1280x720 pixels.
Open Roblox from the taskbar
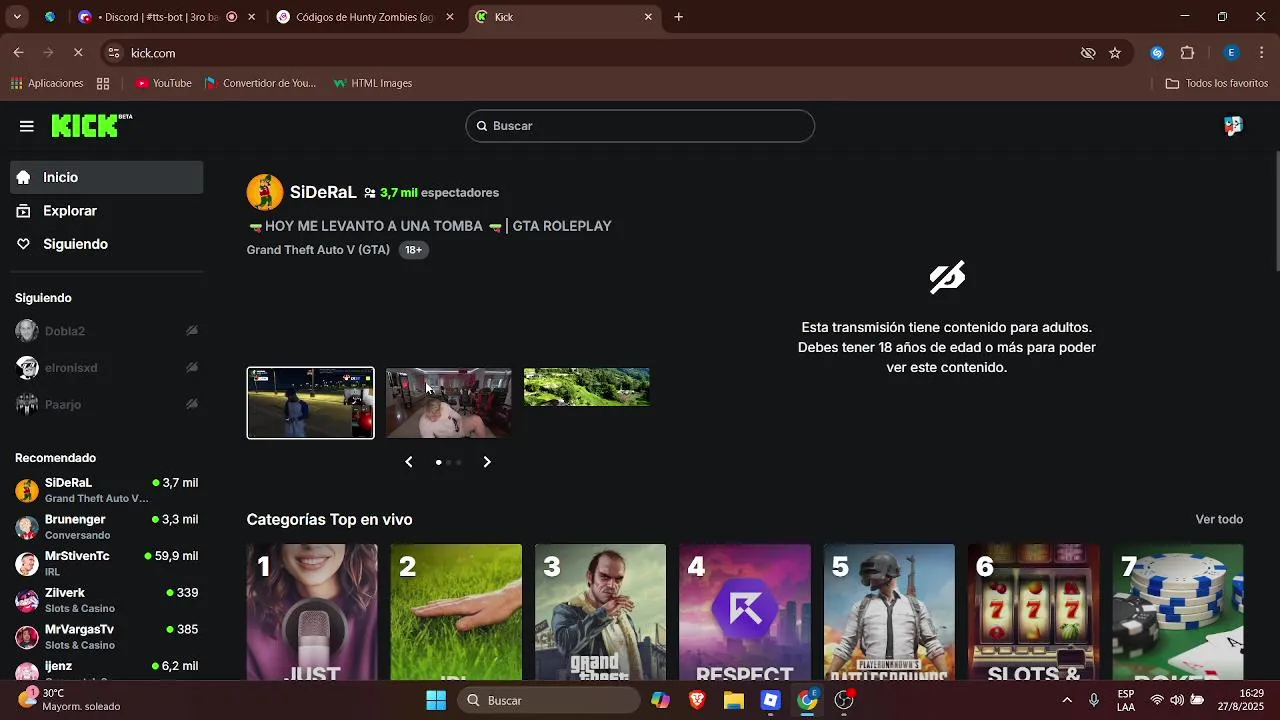770,700
